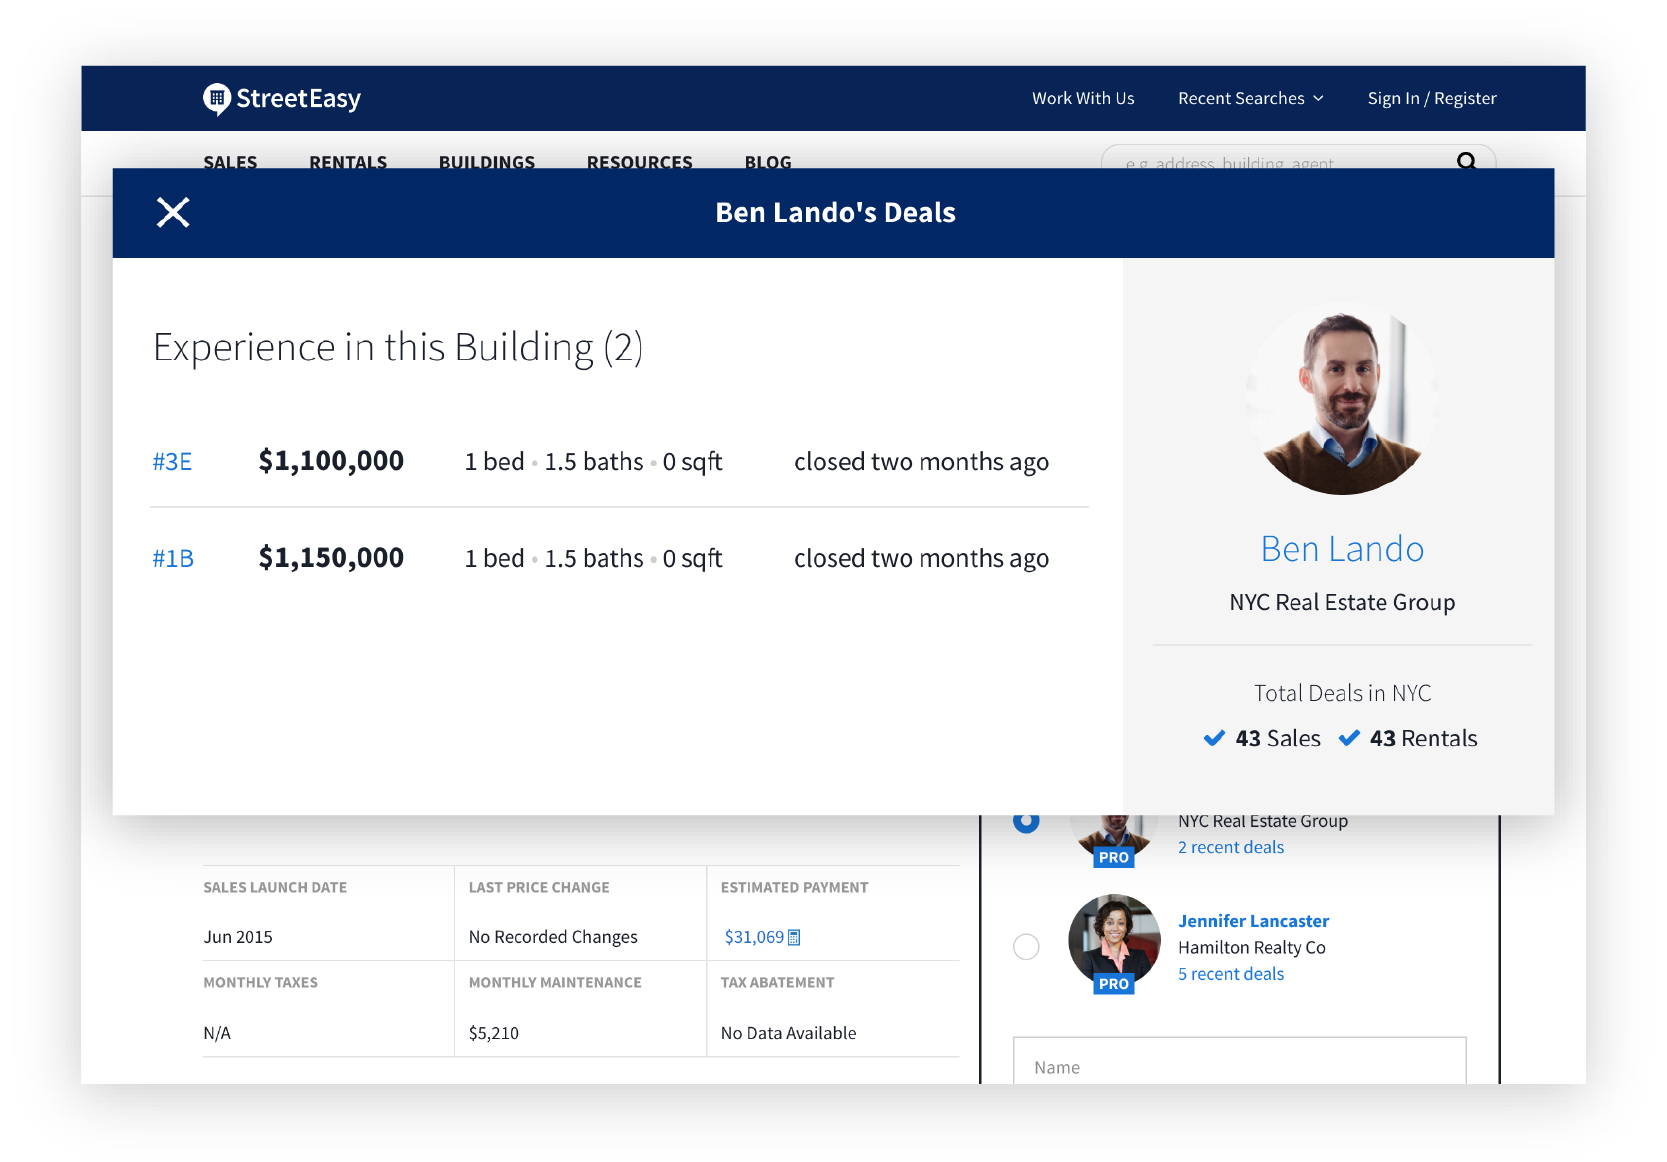Open the estimated payment calculator icon
This screenshot has height=1162, width=1667.
pos(794,937)
